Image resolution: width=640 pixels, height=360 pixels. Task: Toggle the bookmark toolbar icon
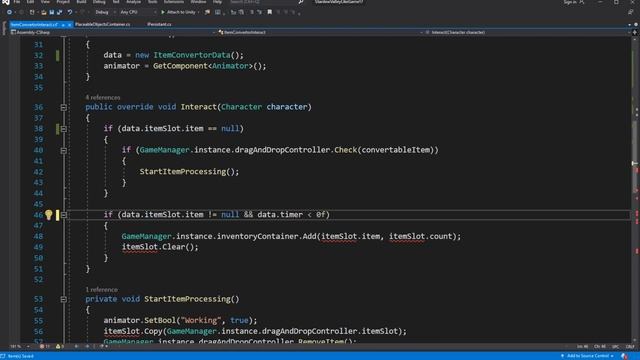click(x=270, y=12)
